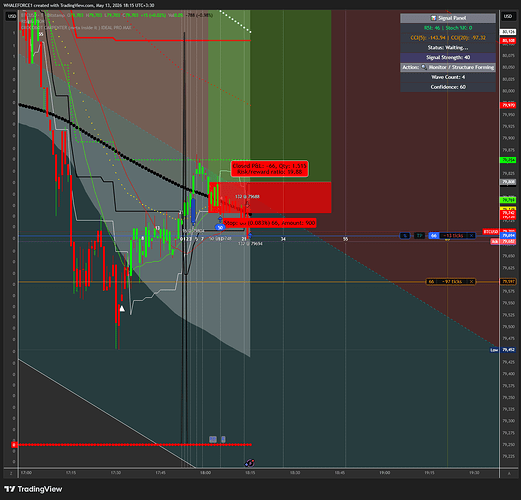Click the red BTCUSD symbol price tag

491,231
